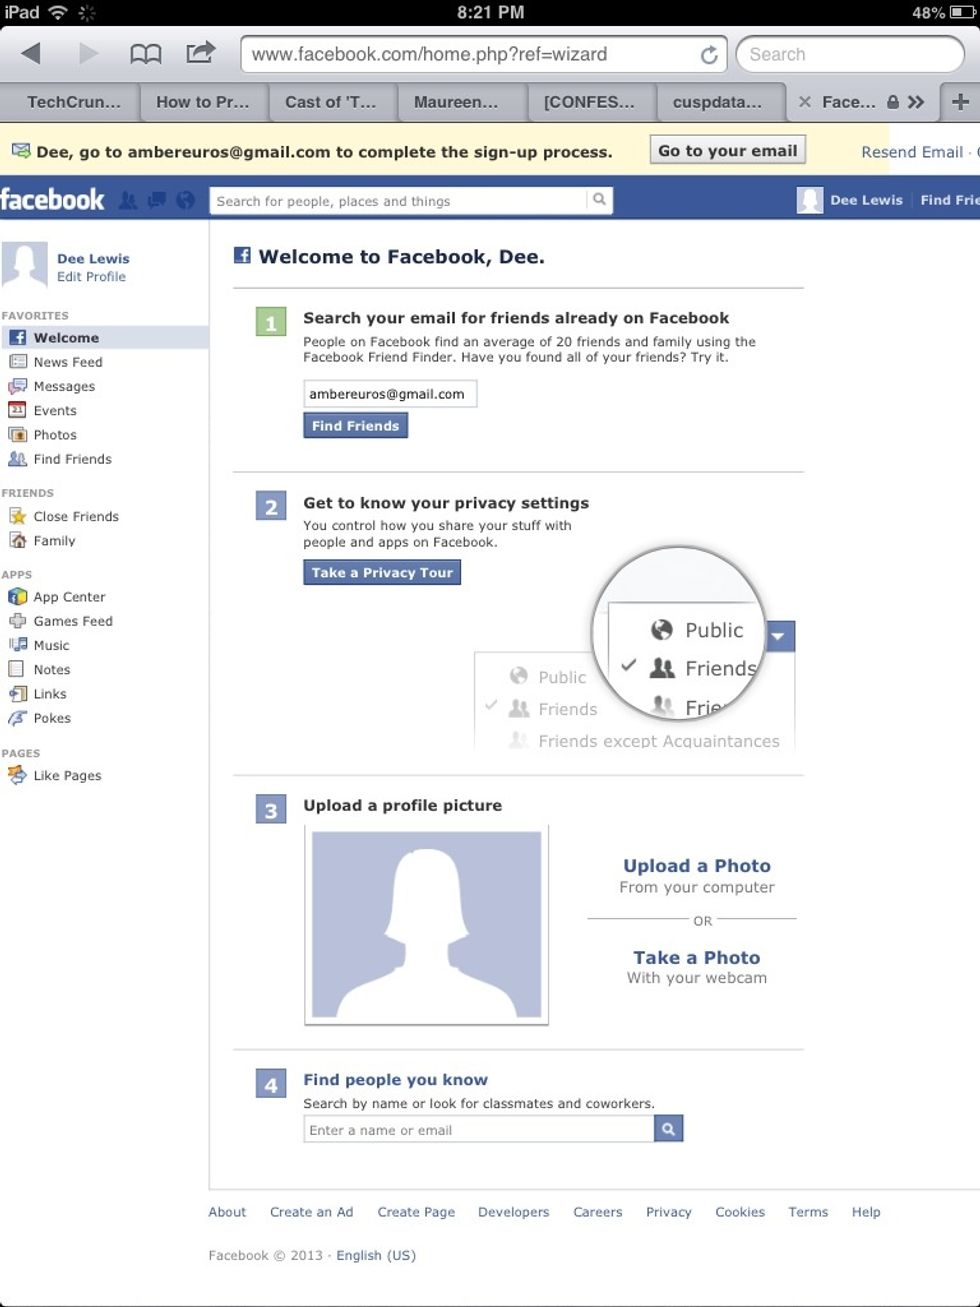Click header profile picture next to Dee Lewis
The height and width of the screenshot is (1307, 980).
point(810,200)
